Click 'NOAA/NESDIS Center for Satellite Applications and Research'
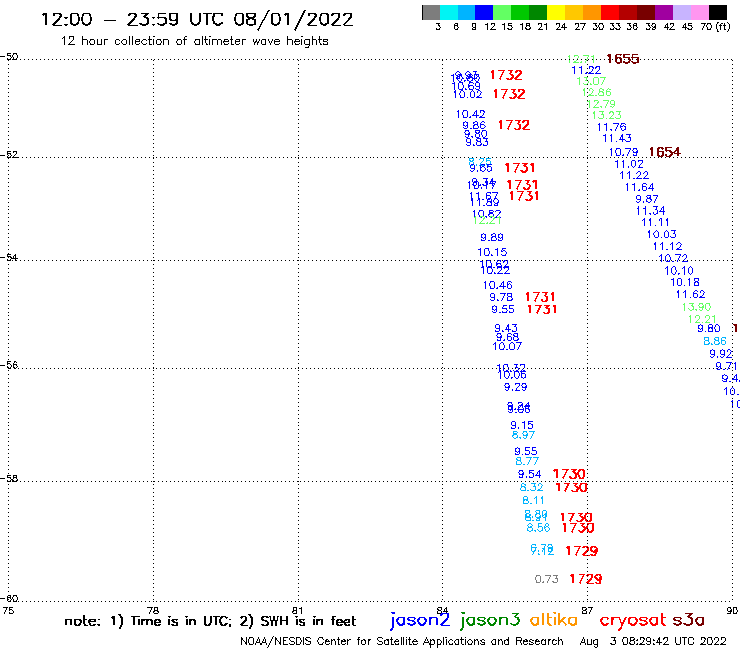 click(x=402, y=641)
